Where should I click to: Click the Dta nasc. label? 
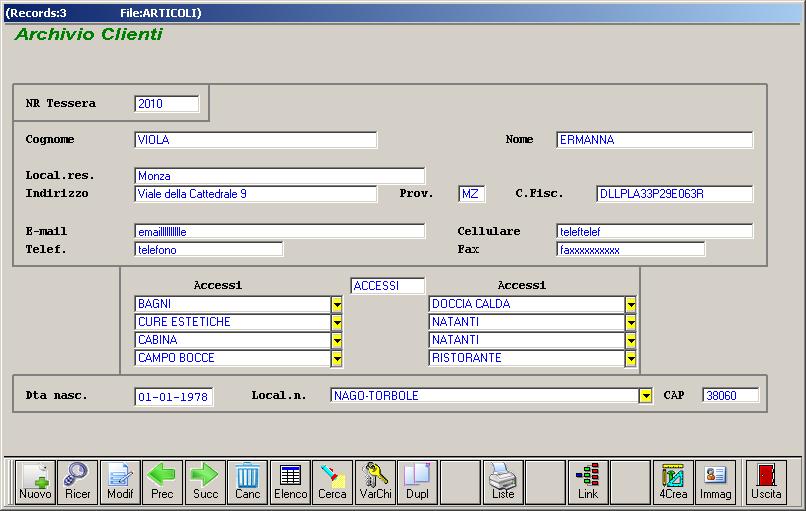point(57,395)
